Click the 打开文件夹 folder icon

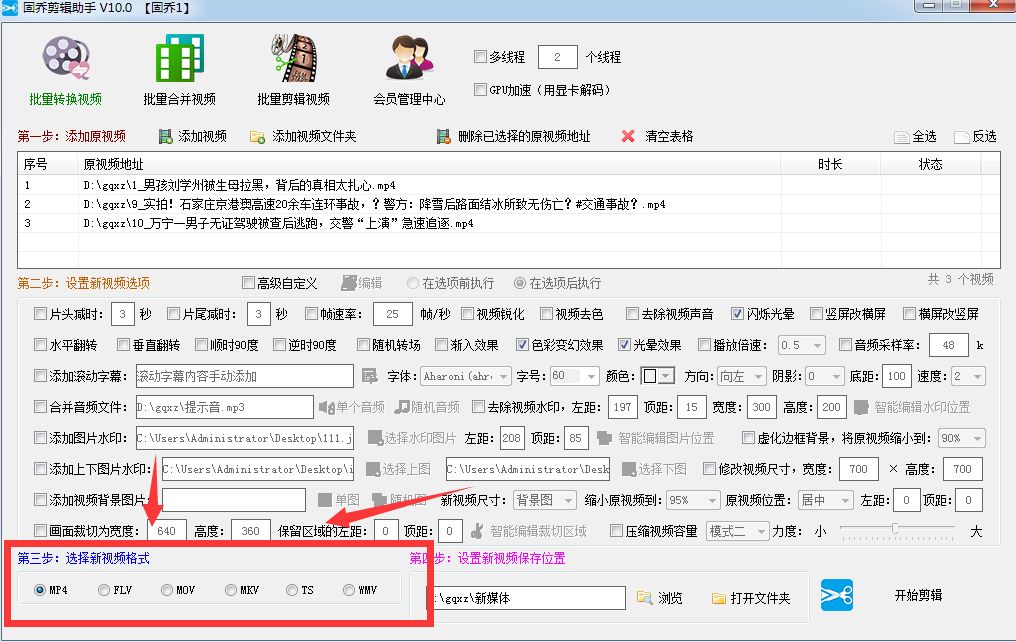point(719,598)
